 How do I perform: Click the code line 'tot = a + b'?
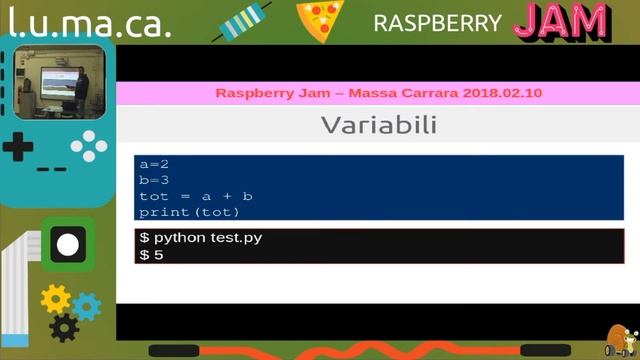tap(196, 196)
